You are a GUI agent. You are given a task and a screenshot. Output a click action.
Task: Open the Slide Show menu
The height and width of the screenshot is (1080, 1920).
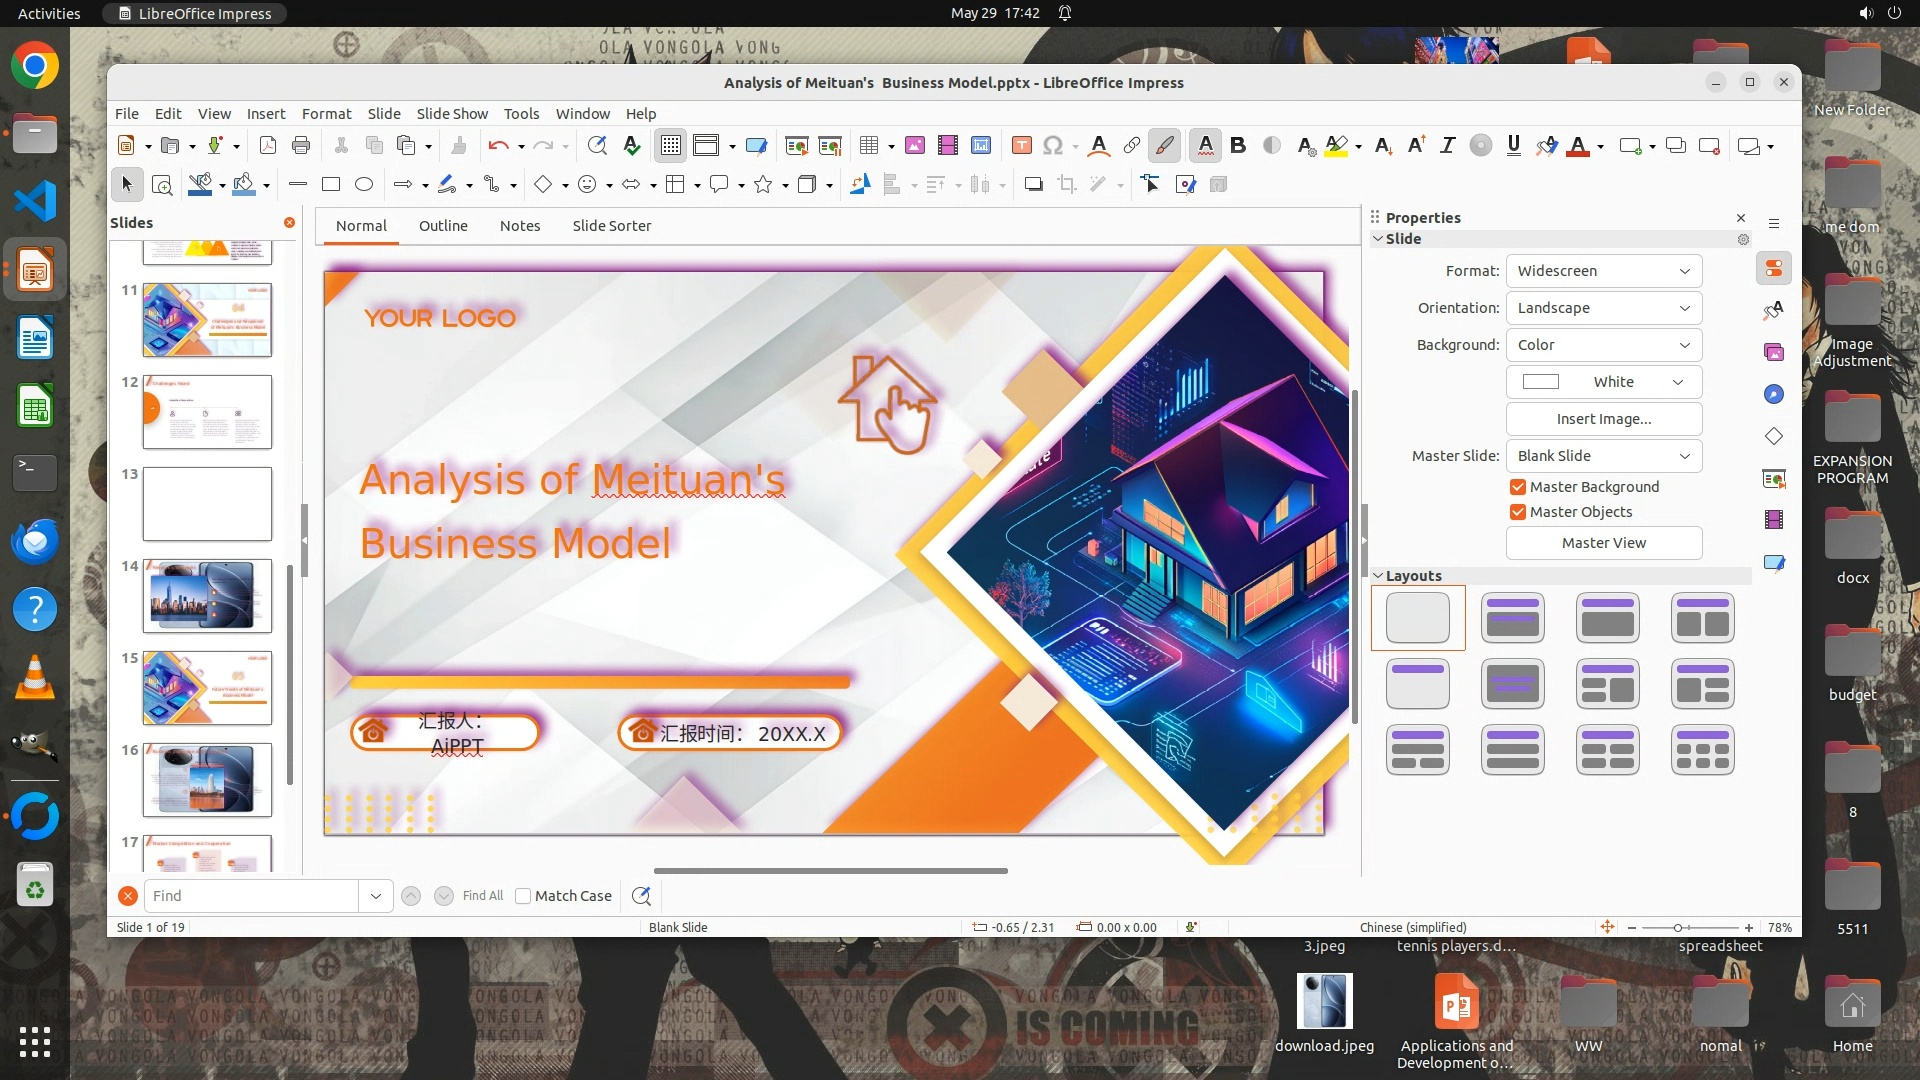452,114
